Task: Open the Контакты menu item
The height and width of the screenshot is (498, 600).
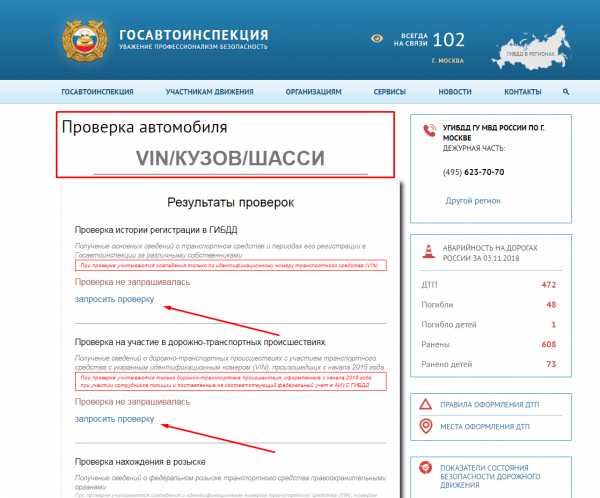Action: tap(522, 92)
